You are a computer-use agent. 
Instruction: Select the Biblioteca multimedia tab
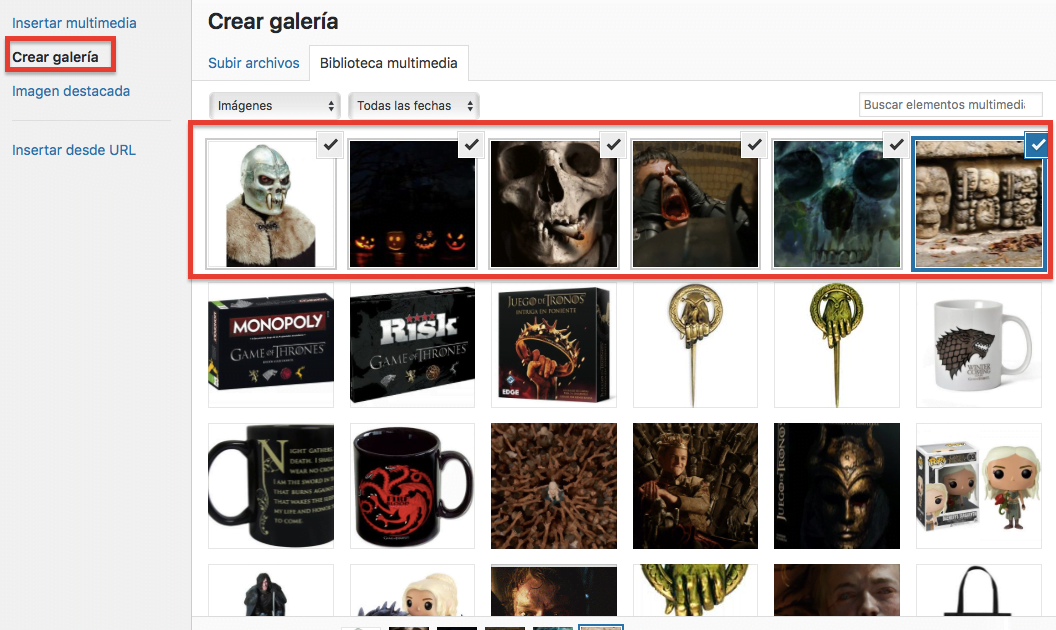[x=389, y=63]
